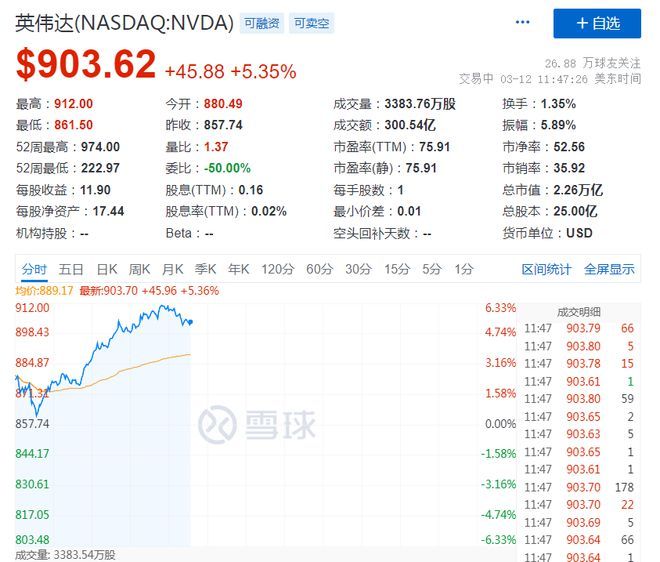The height and width of the screenshot is (562, 660).
Task: Open 区间统计 range statistics
Action: pos(546,269)
